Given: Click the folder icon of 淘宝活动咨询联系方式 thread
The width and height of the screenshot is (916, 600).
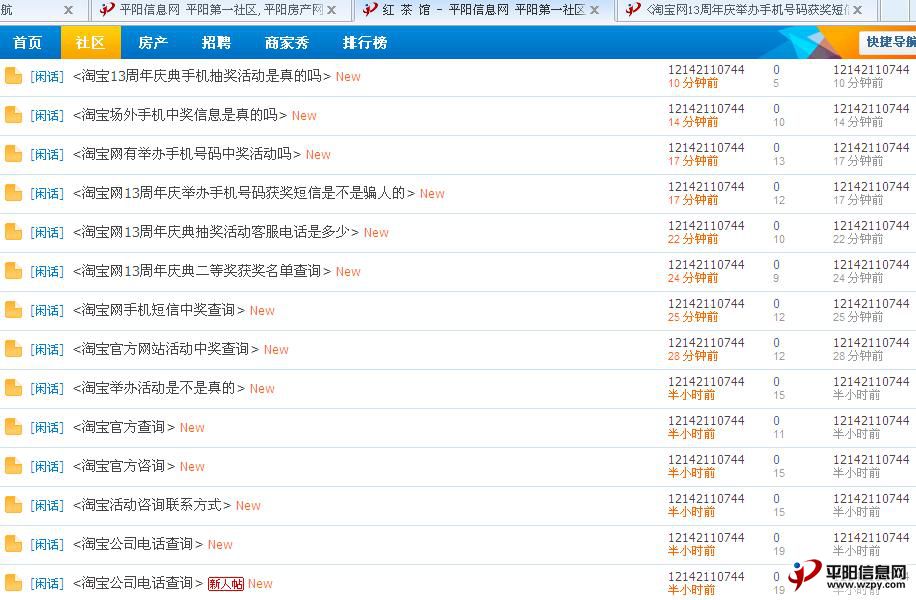Looking at the screenshot, I should (x=13, y=505).
